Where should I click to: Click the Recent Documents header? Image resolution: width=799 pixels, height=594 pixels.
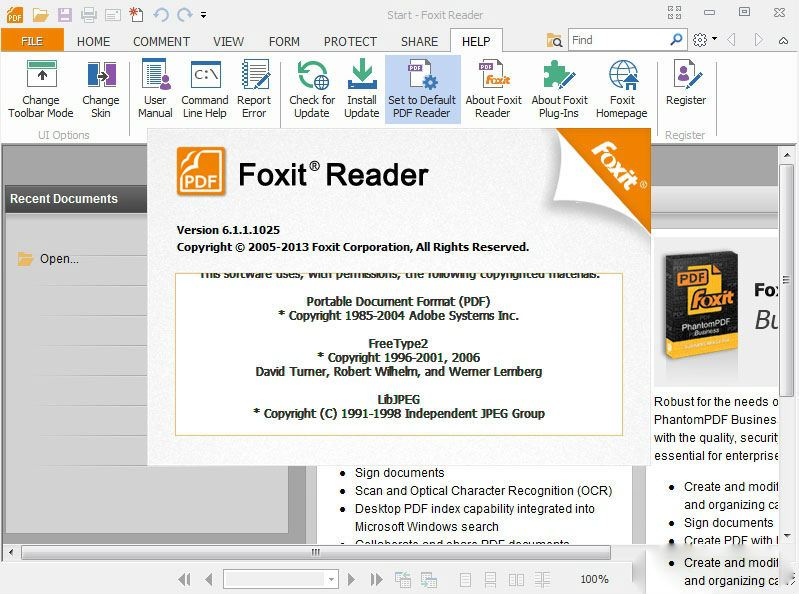click(75, 199)
